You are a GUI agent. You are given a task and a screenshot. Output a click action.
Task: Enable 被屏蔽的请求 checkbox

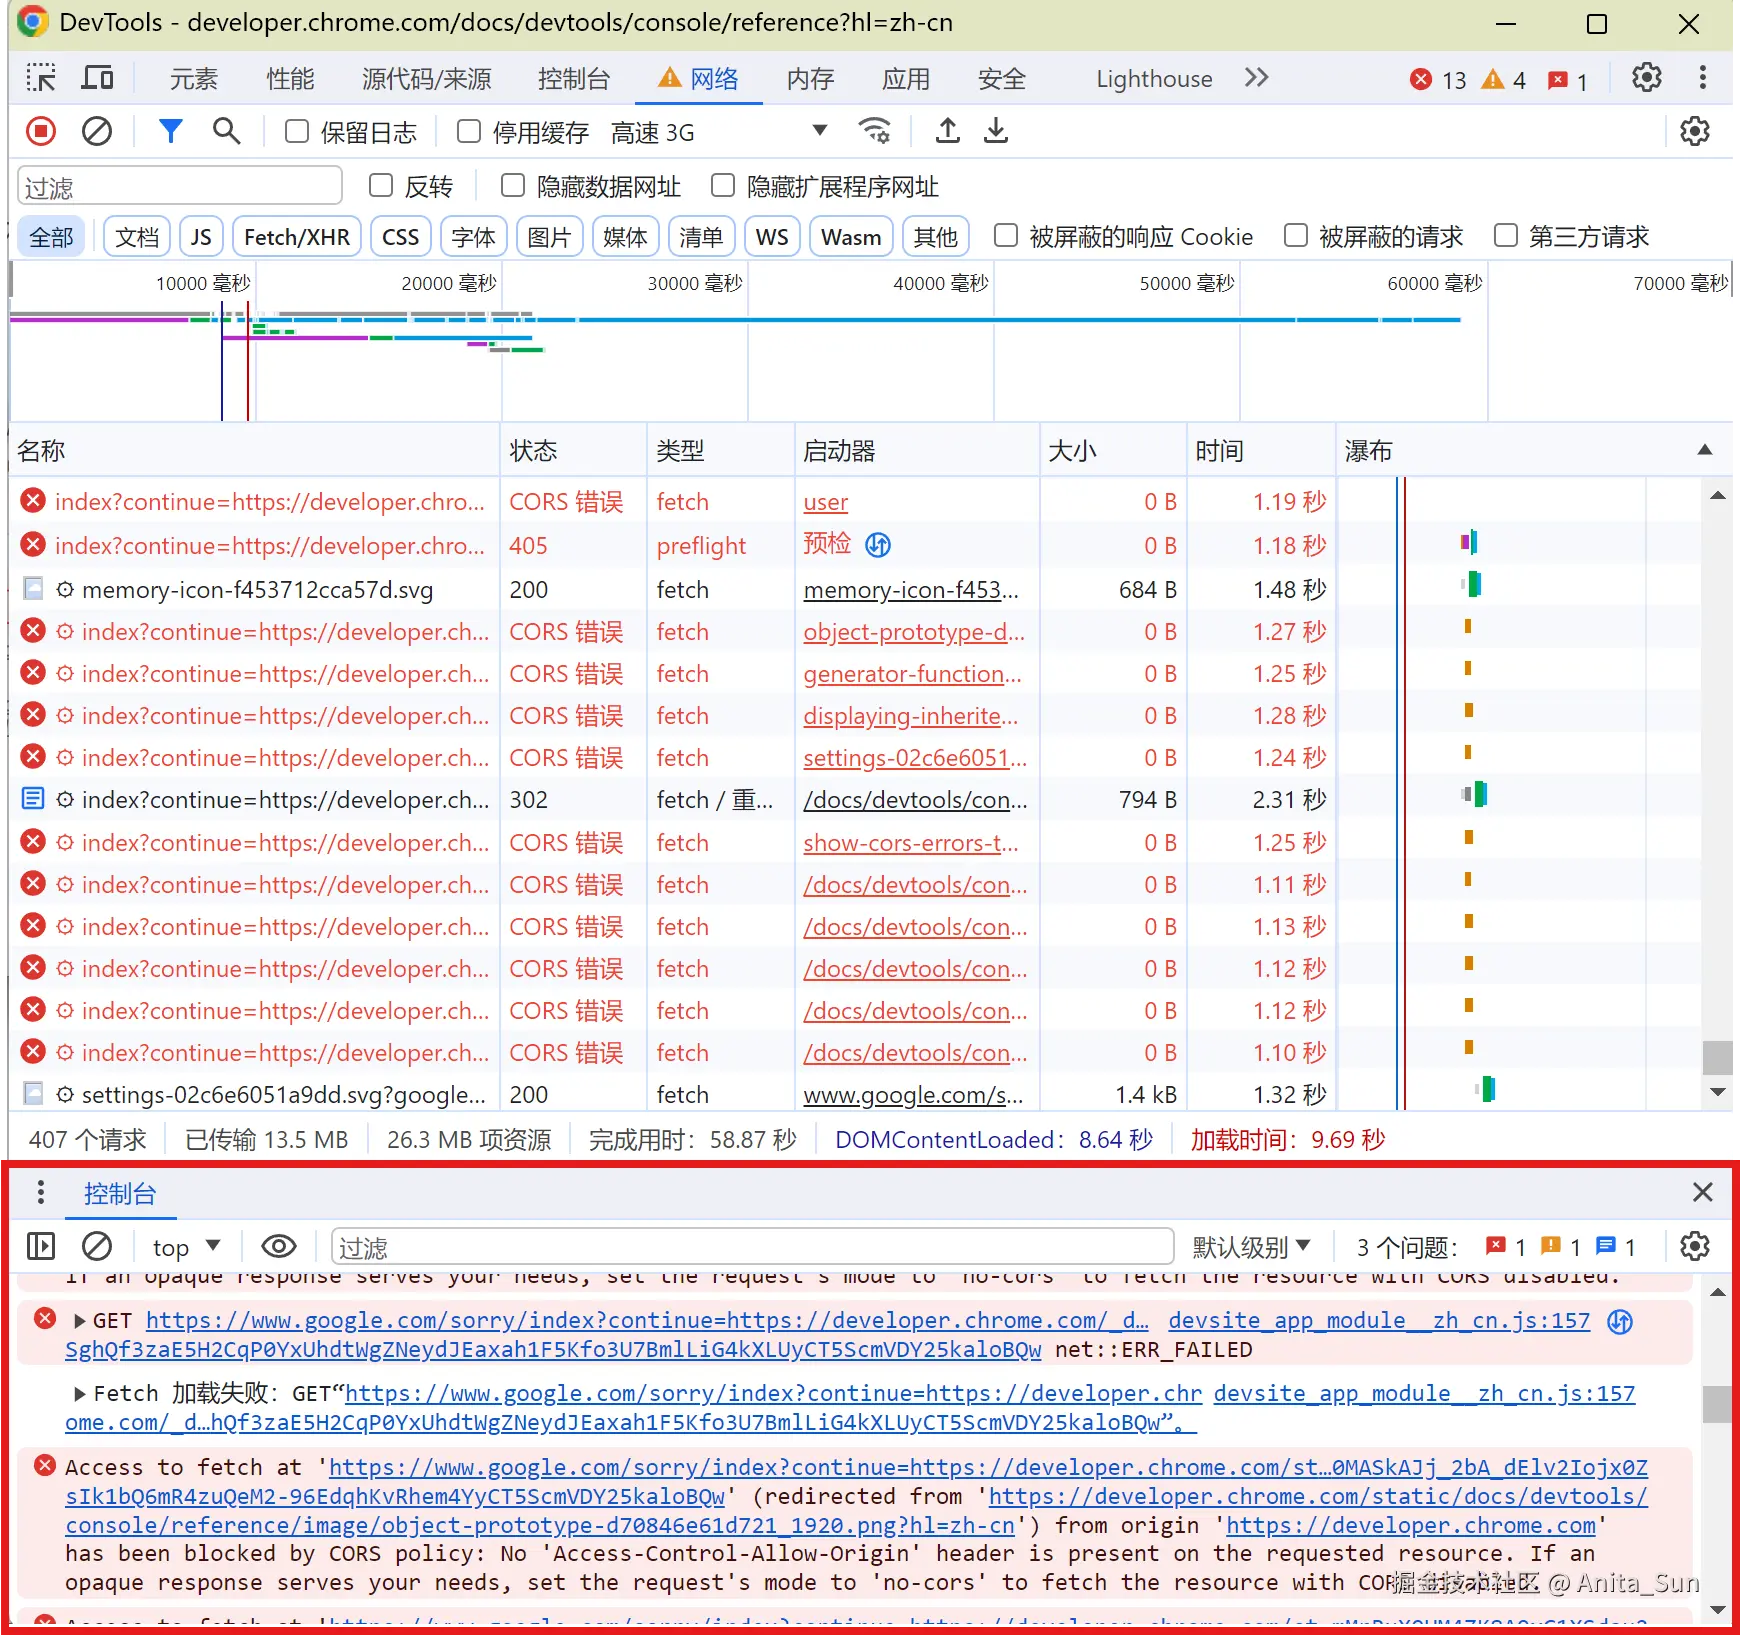pyautogui.click(x=1296, y=235)
